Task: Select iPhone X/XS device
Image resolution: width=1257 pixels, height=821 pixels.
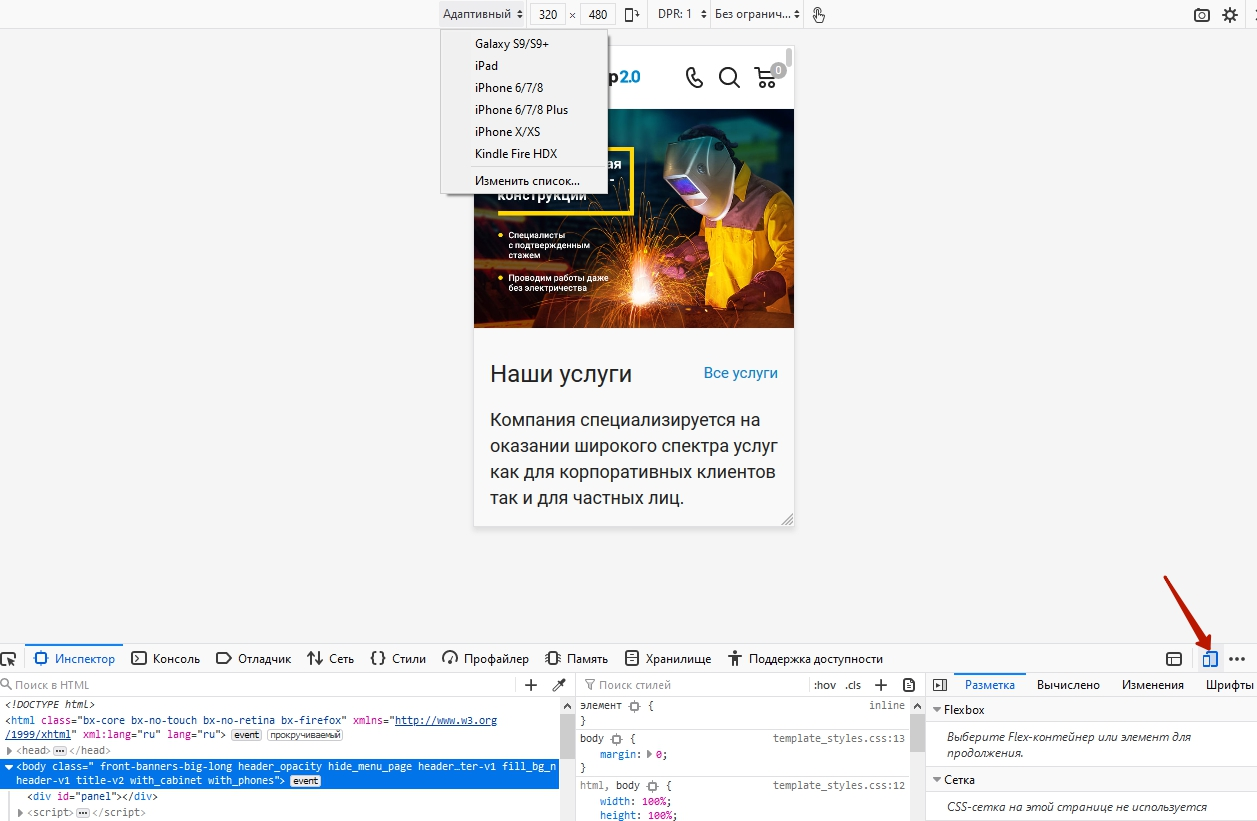Action: (524, 132)
